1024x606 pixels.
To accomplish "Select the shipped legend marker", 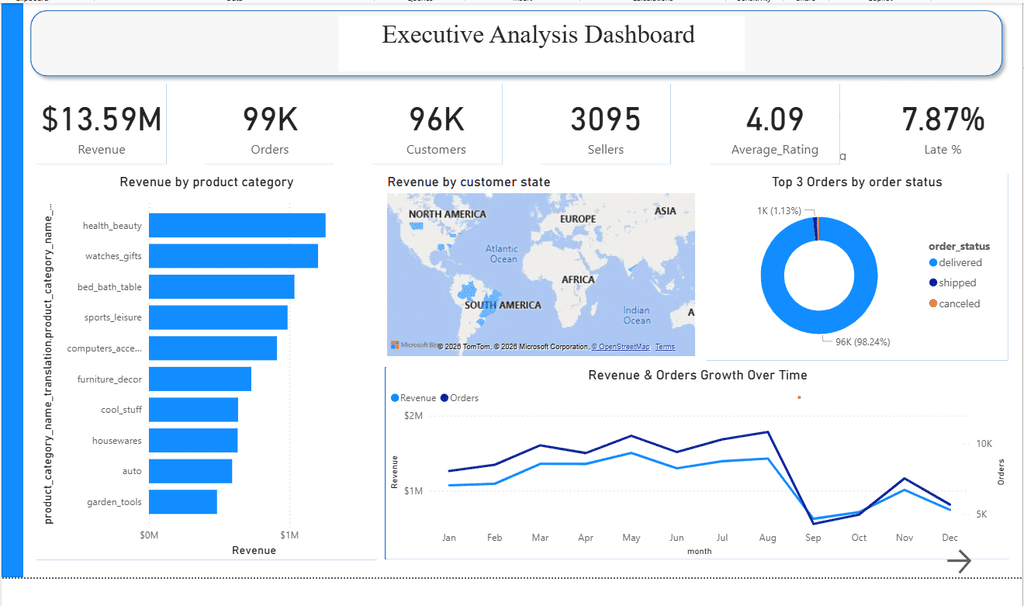I will pos(933,283).
